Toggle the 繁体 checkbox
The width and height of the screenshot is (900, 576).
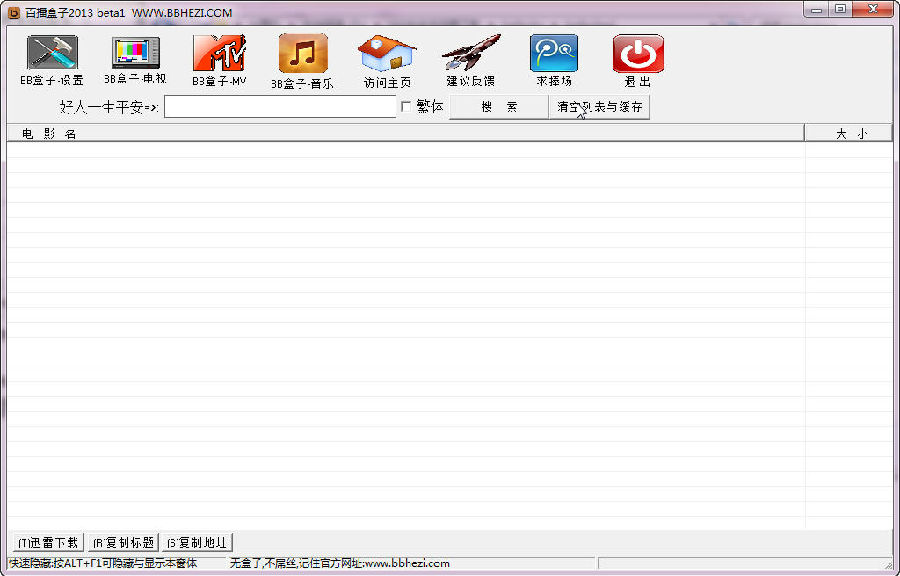(x=406, y=106)
